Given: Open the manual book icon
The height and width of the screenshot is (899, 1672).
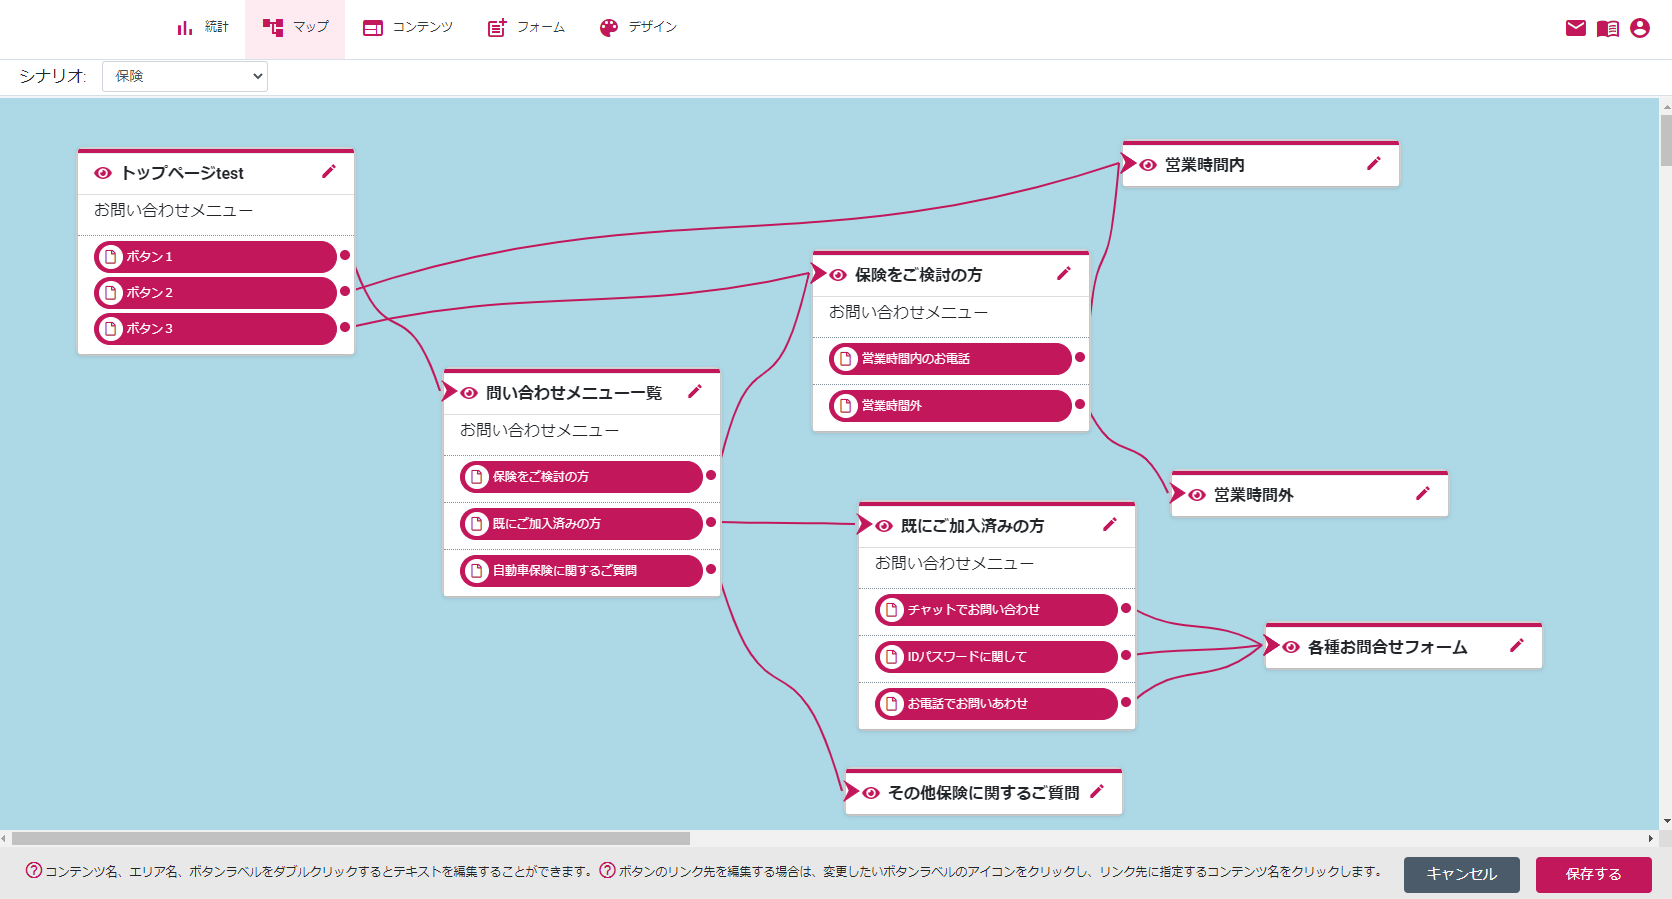Looking at the screenshot, I should tap(1608, 28).
